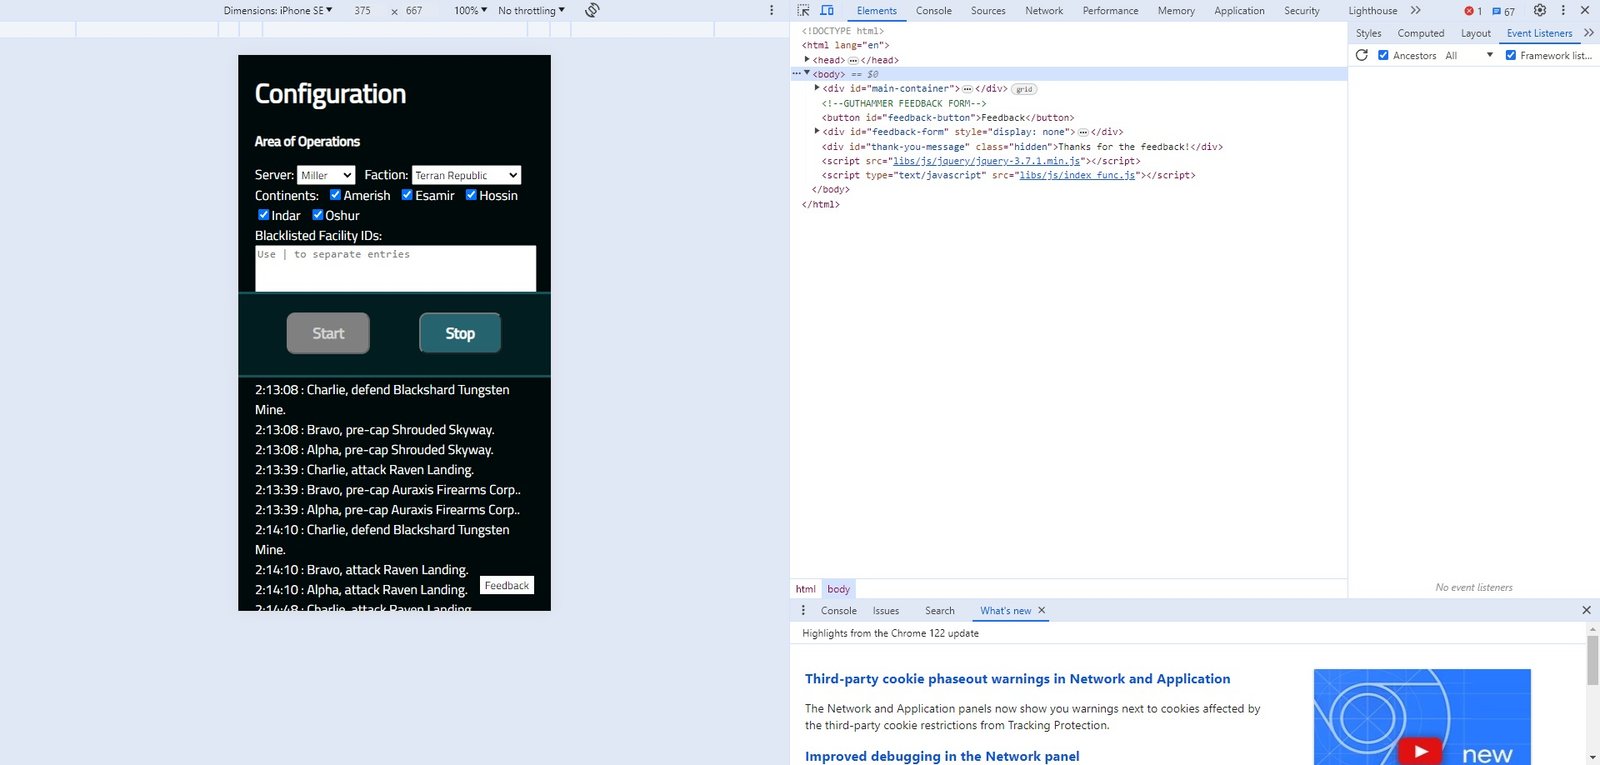
Task: Activate the inspect element picker icon
Action: pyautogui.click(x=803, y=10)
